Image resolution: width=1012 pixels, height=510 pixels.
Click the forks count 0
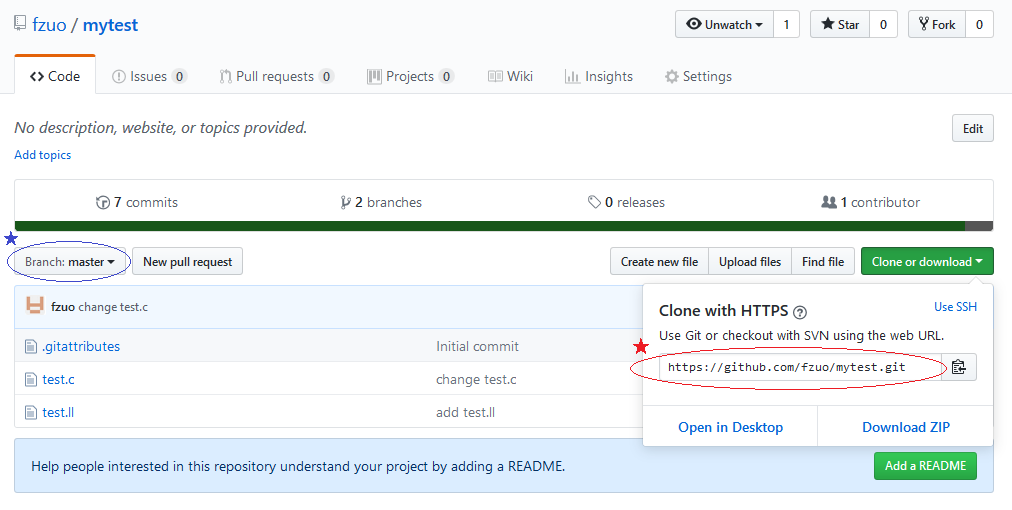pyautogui.click(x=979, y=25)
